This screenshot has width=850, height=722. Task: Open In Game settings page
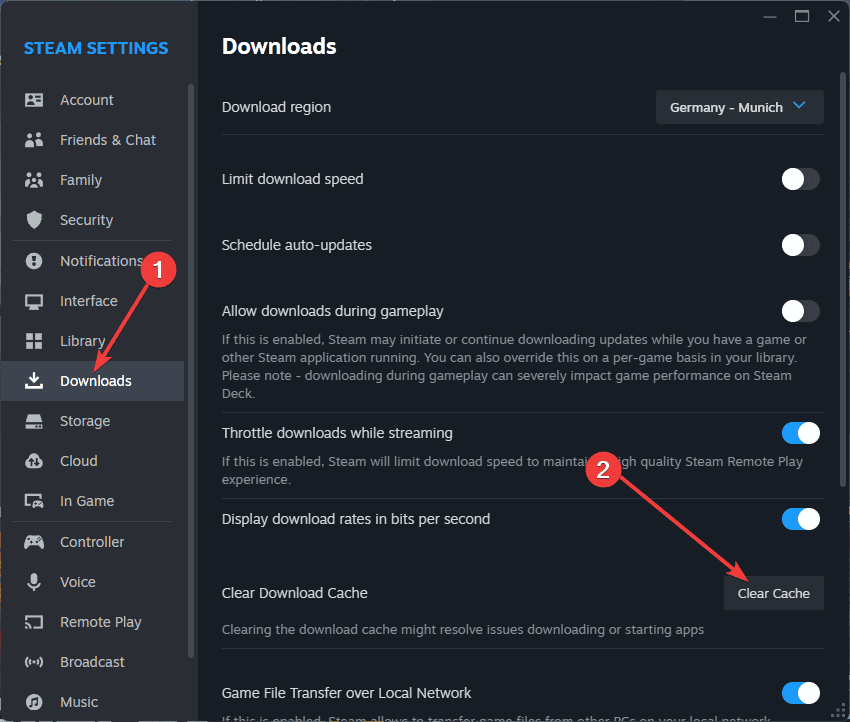(x=93, y=501)
